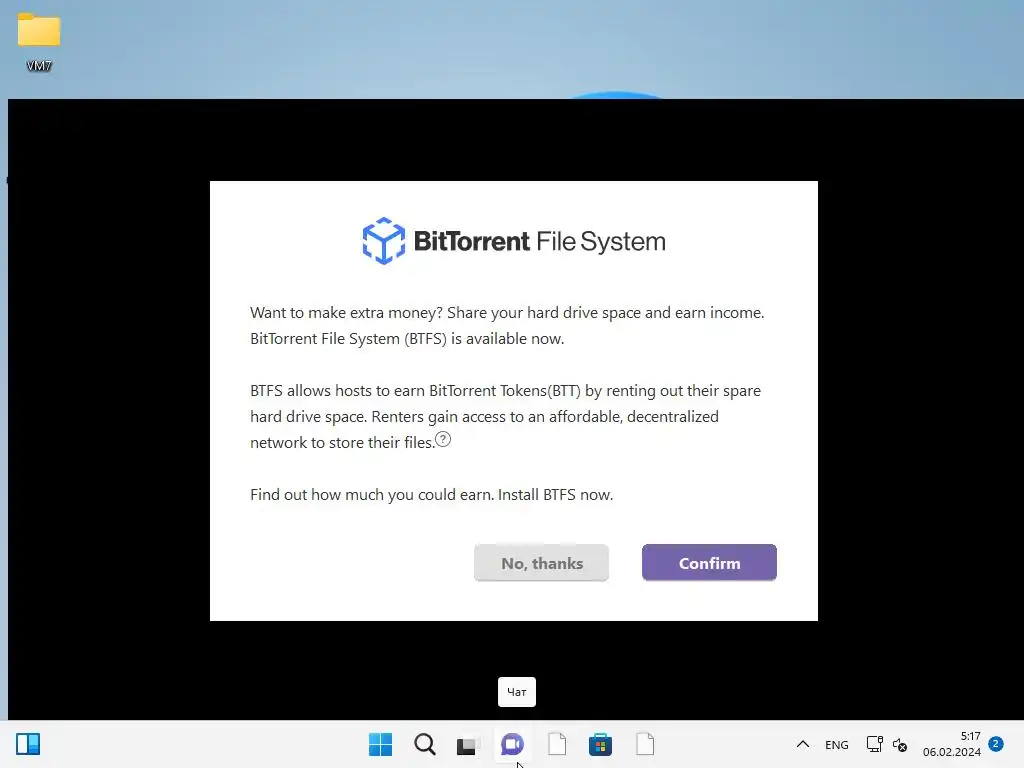This screenshot has width=1024, height=768.
Task: Confirm the BTFS installation
Action: [709, 562]
